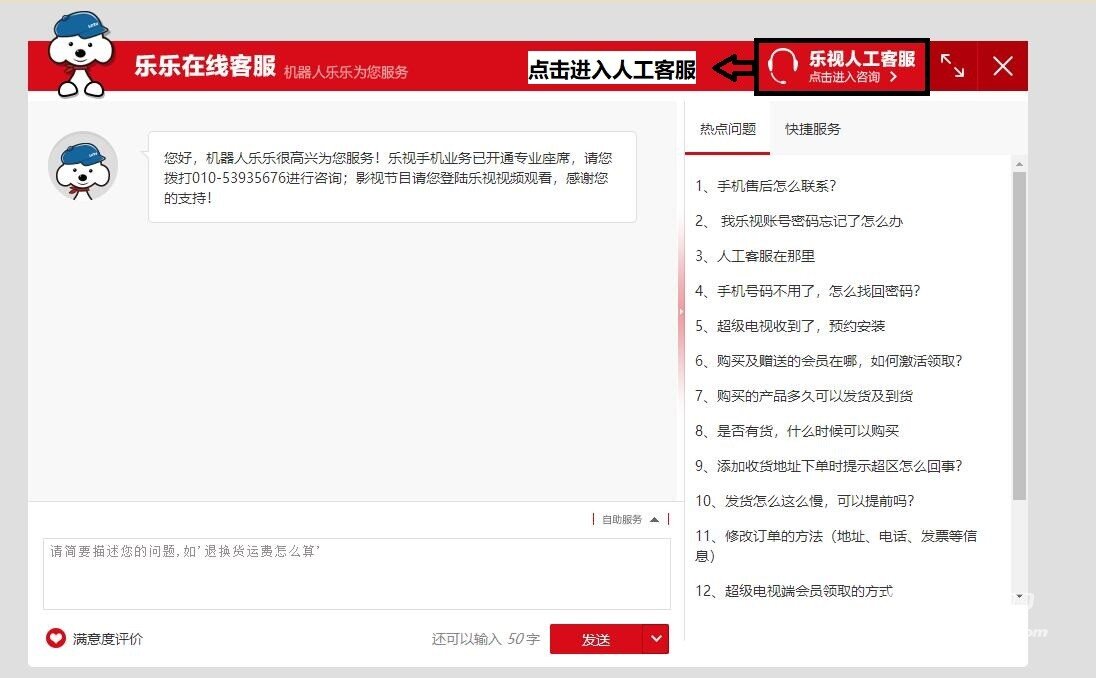Open question 购买及赠送的会员在哪，如何激活领取
Image resolution: width=1096 pixels, height=678 pixels.
(x=828, y=361)
